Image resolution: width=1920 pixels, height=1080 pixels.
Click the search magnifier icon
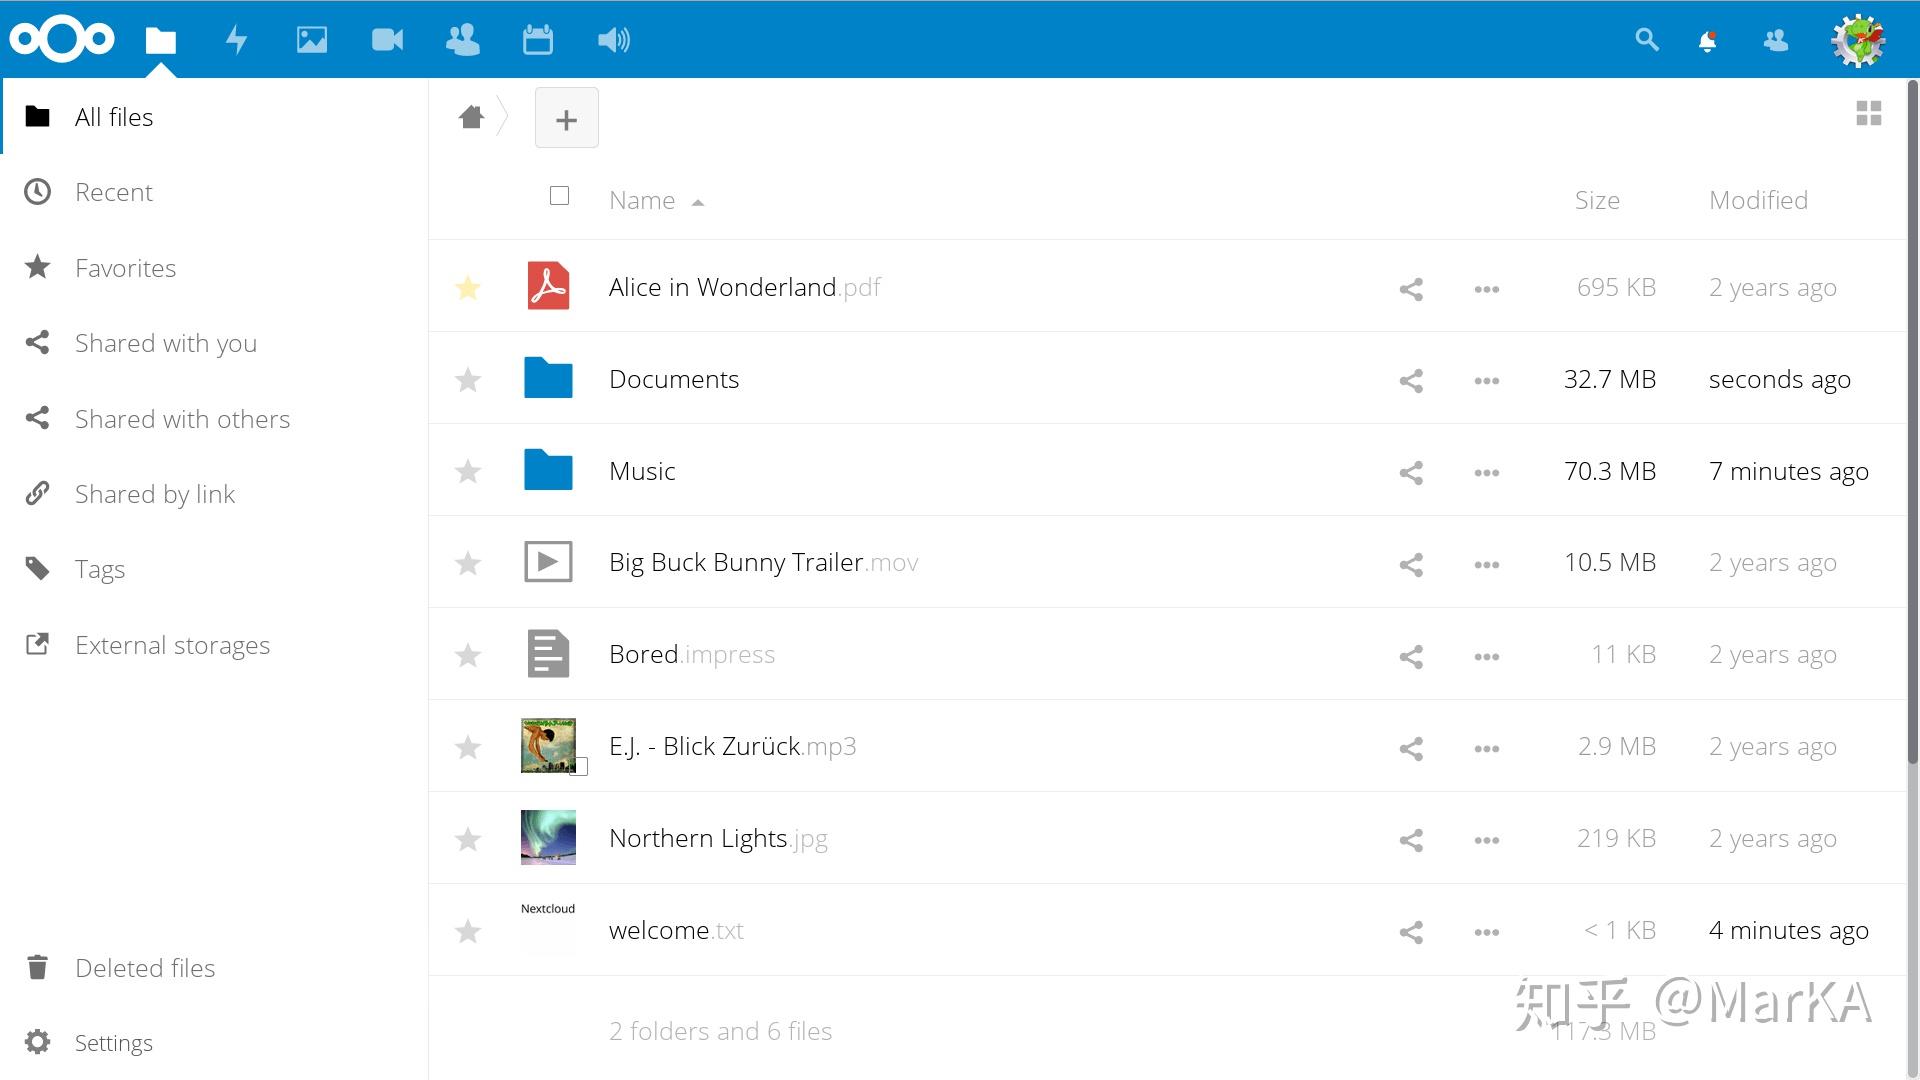pyautogui.click(x=1647, y=40)
